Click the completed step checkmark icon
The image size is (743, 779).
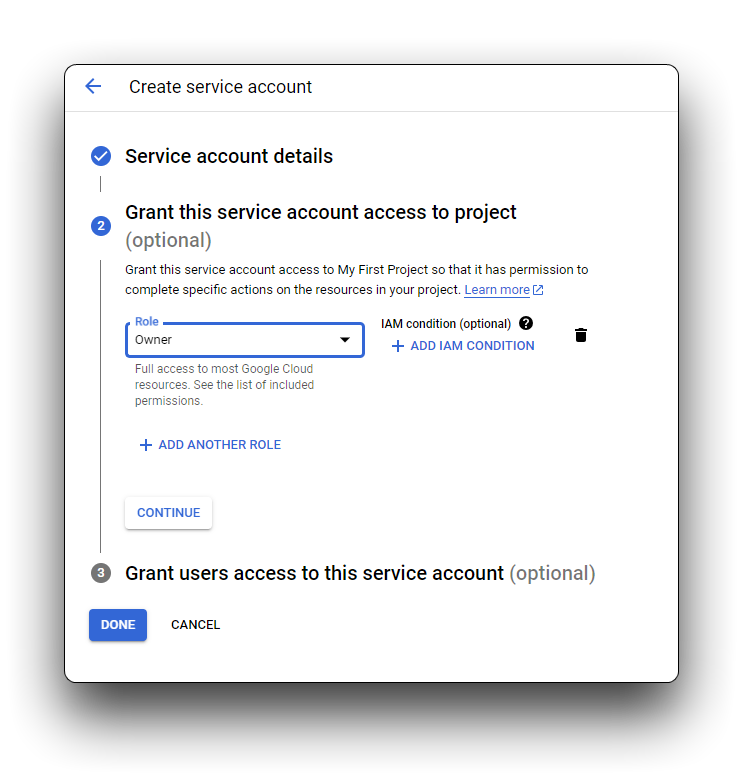[x=101, y=156]
